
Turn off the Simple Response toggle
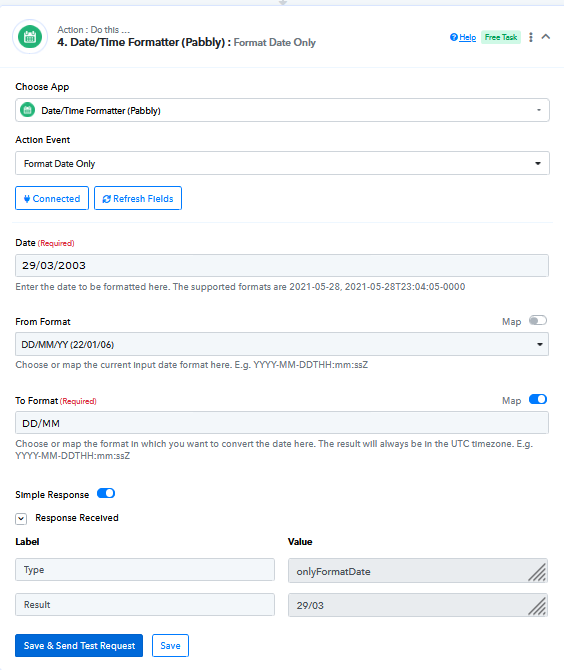point(106,494)
